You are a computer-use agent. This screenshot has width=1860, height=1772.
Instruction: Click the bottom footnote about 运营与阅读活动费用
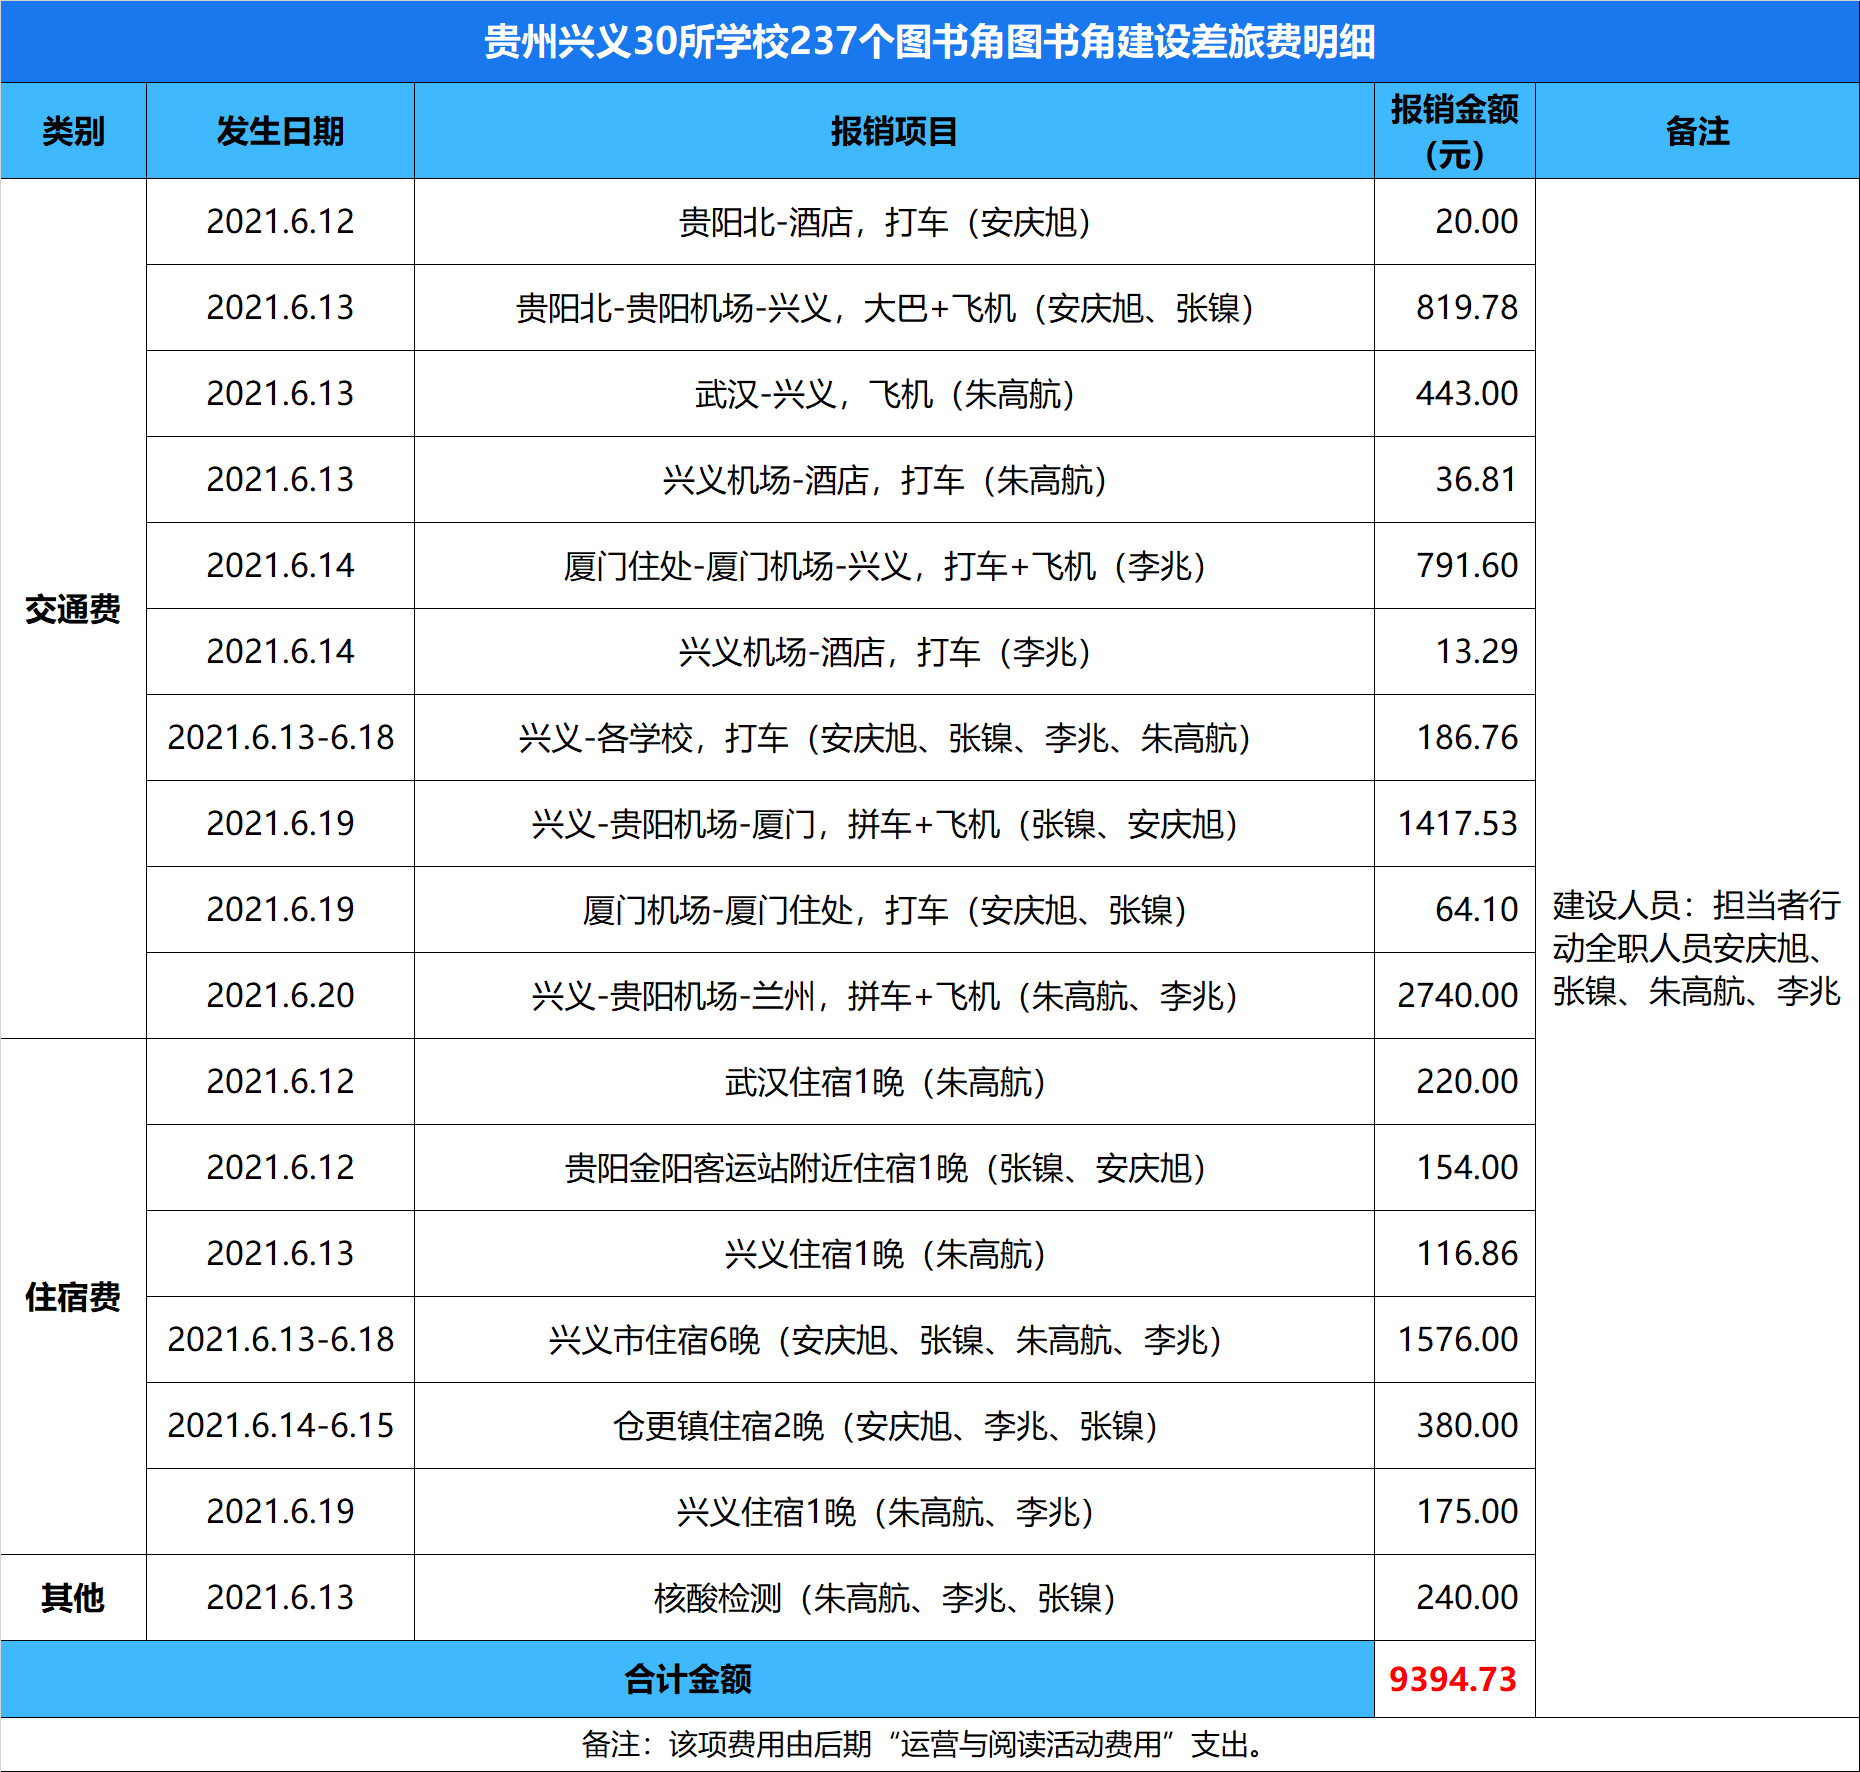coord(929,1744)
